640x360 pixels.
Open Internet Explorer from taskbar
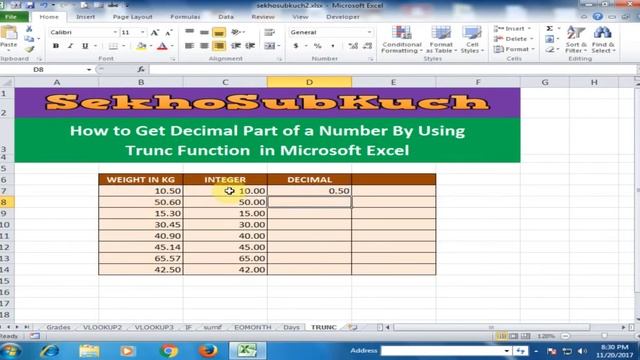pos(49,351)
